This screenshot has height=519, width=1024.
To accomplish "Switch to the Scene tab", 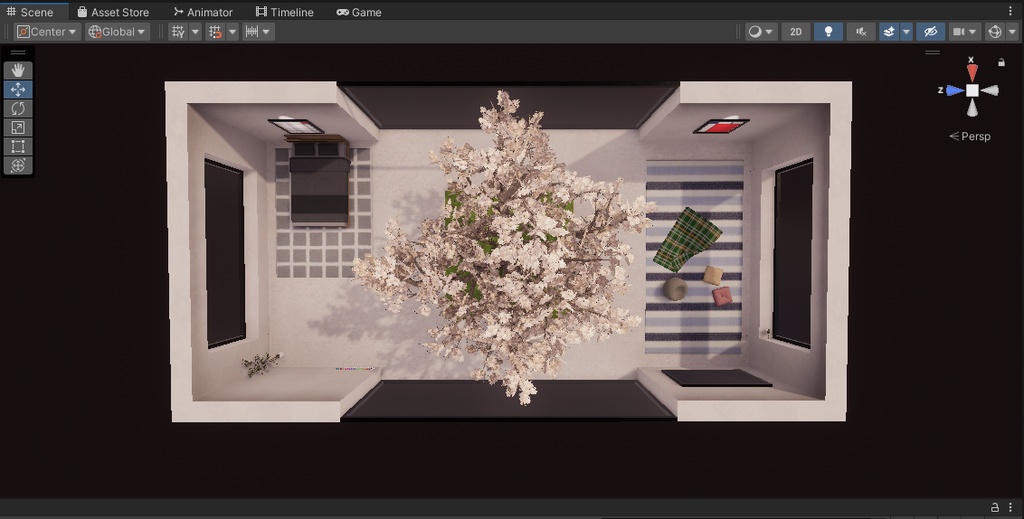I will click(x=30, y=12).
